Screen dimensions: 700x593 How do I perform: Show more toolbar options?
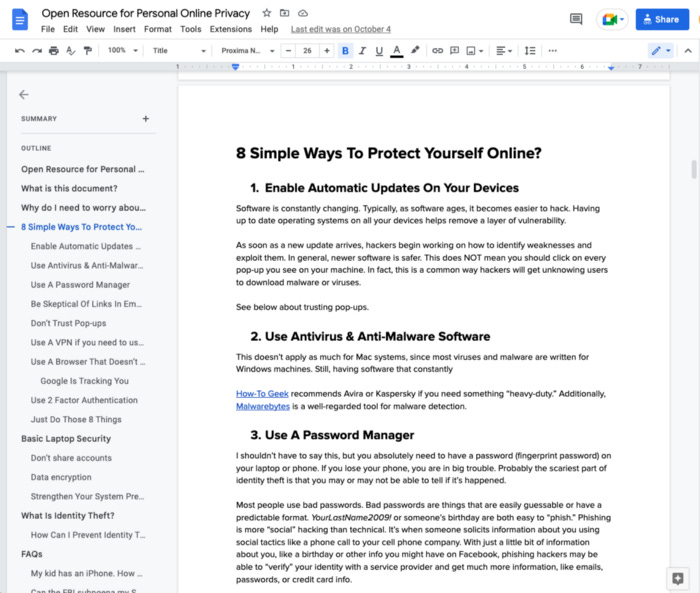pos(553,51)
